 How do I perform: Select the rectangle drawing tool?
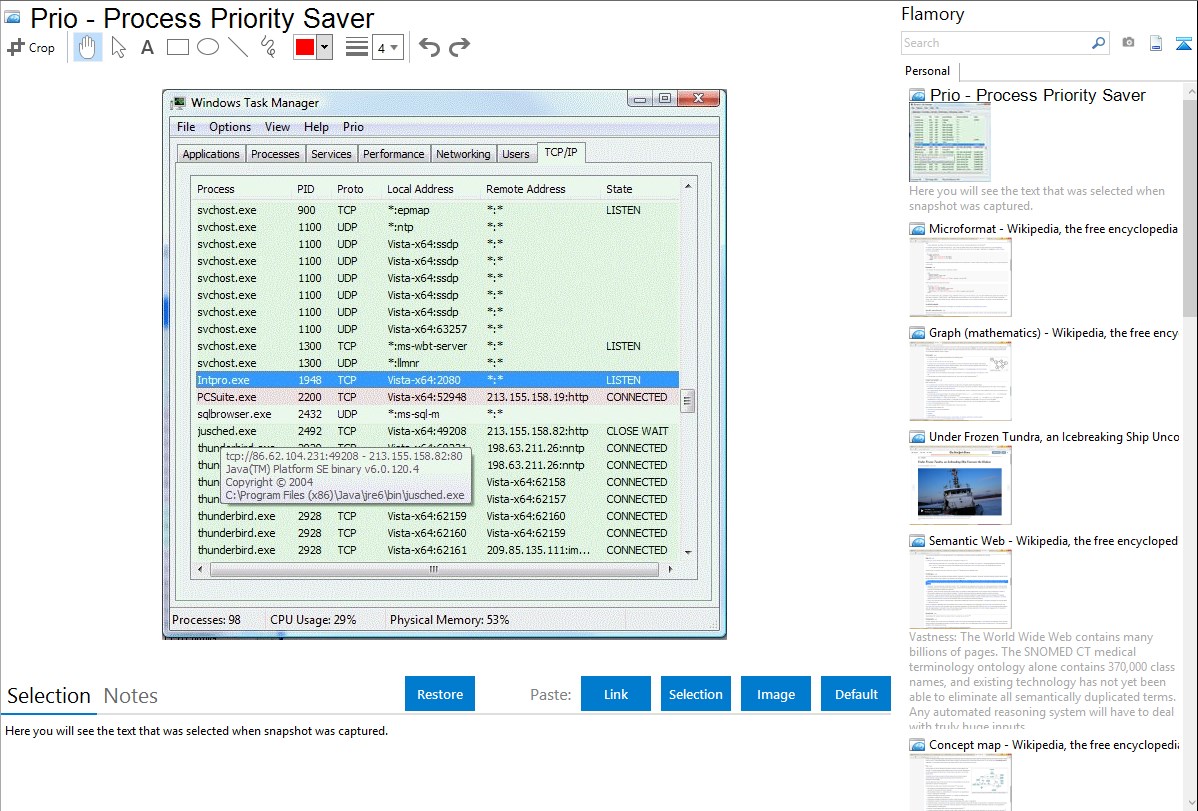coord(177,47)
